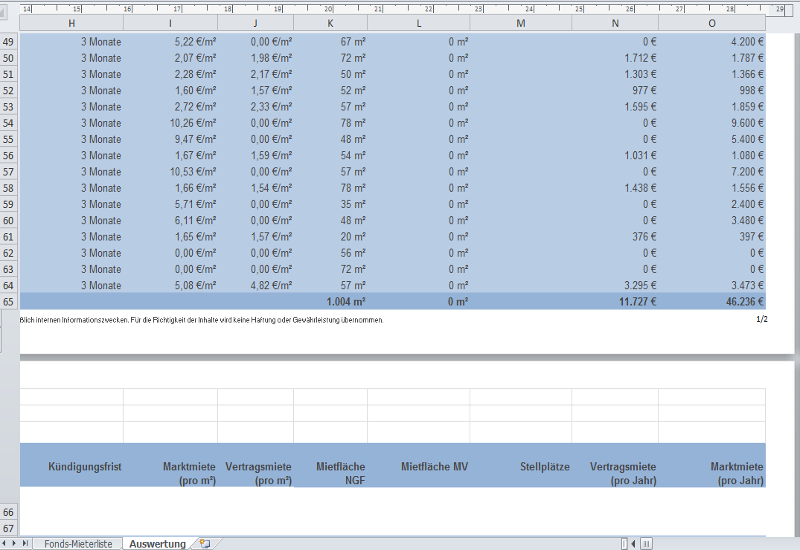Click the Kündigungsfrist header cell
This screenshot has width=800, height=550.
point(71,465)
